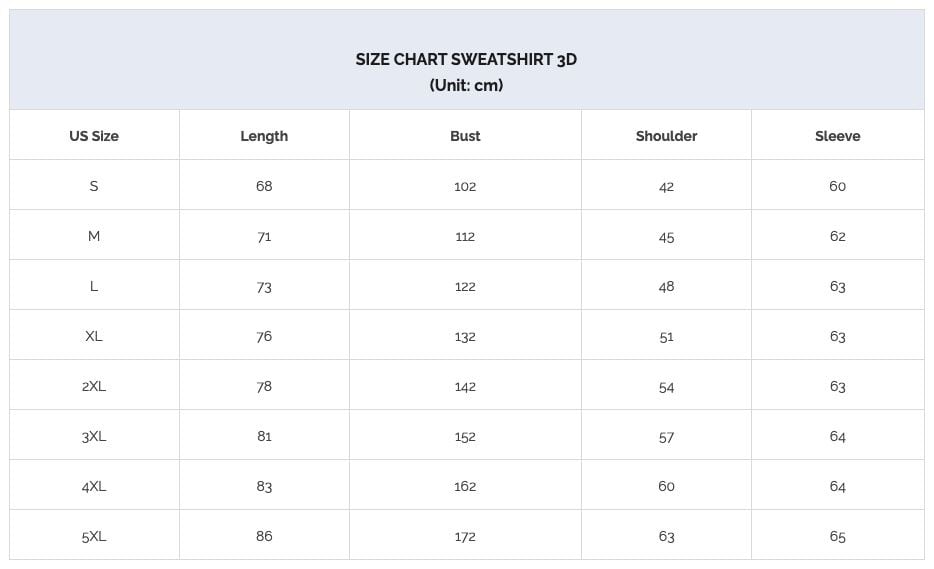Select the Sleeve column header
This screenshot has height=569, width=934.
click(838, 136)
